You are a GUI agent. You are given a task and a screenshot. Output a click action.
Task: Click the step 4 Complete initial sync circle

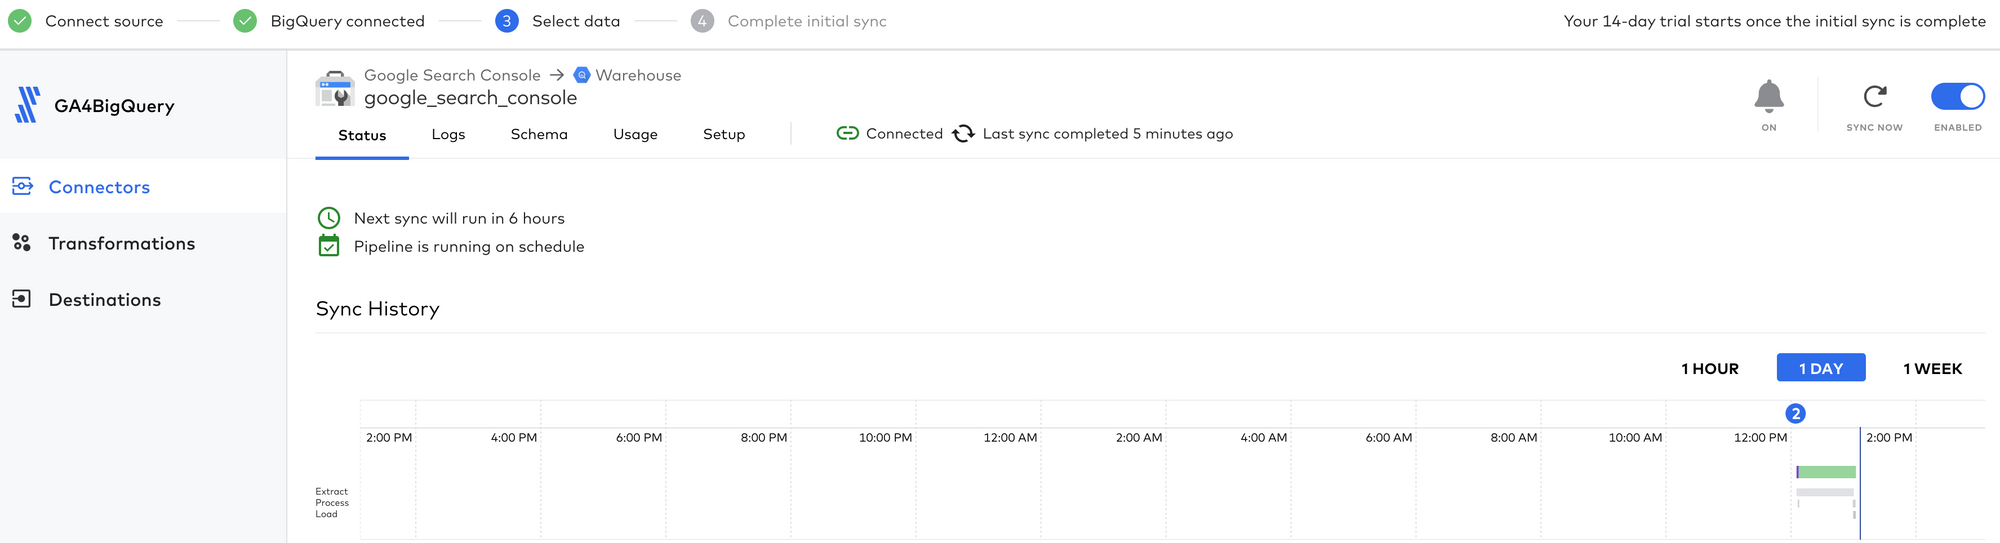(702, 21)
